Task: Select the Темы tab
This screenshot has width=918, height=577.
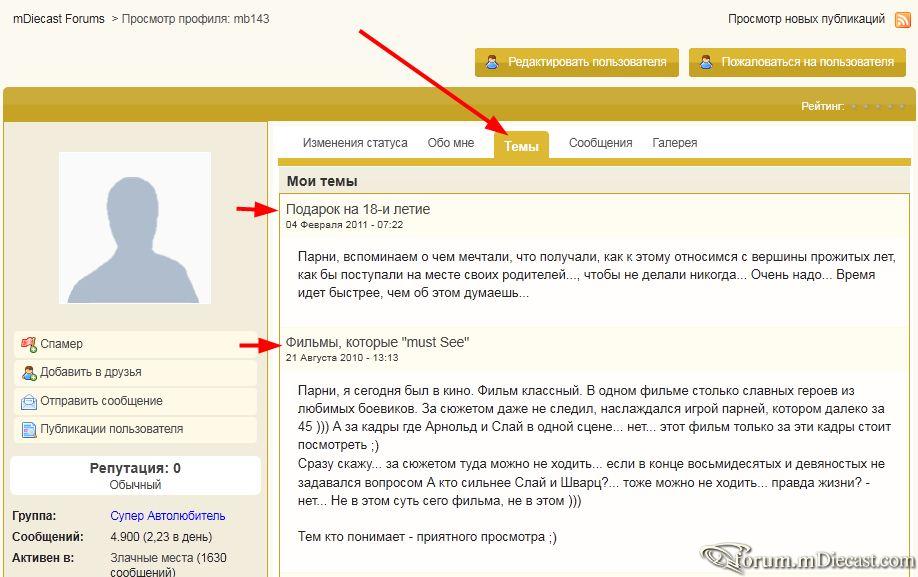Action: [x=521, y=146]
